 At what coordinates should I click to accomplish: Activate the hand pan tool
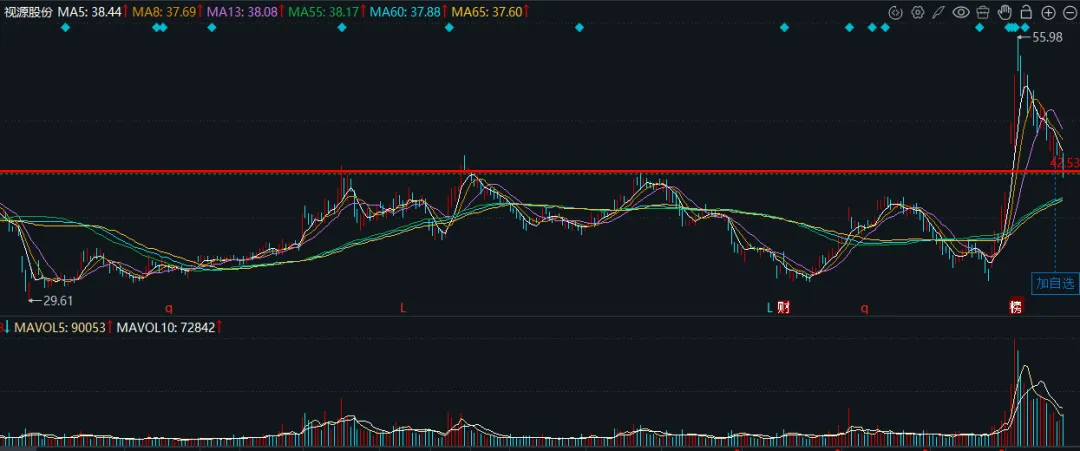[x=1005, y=12]
